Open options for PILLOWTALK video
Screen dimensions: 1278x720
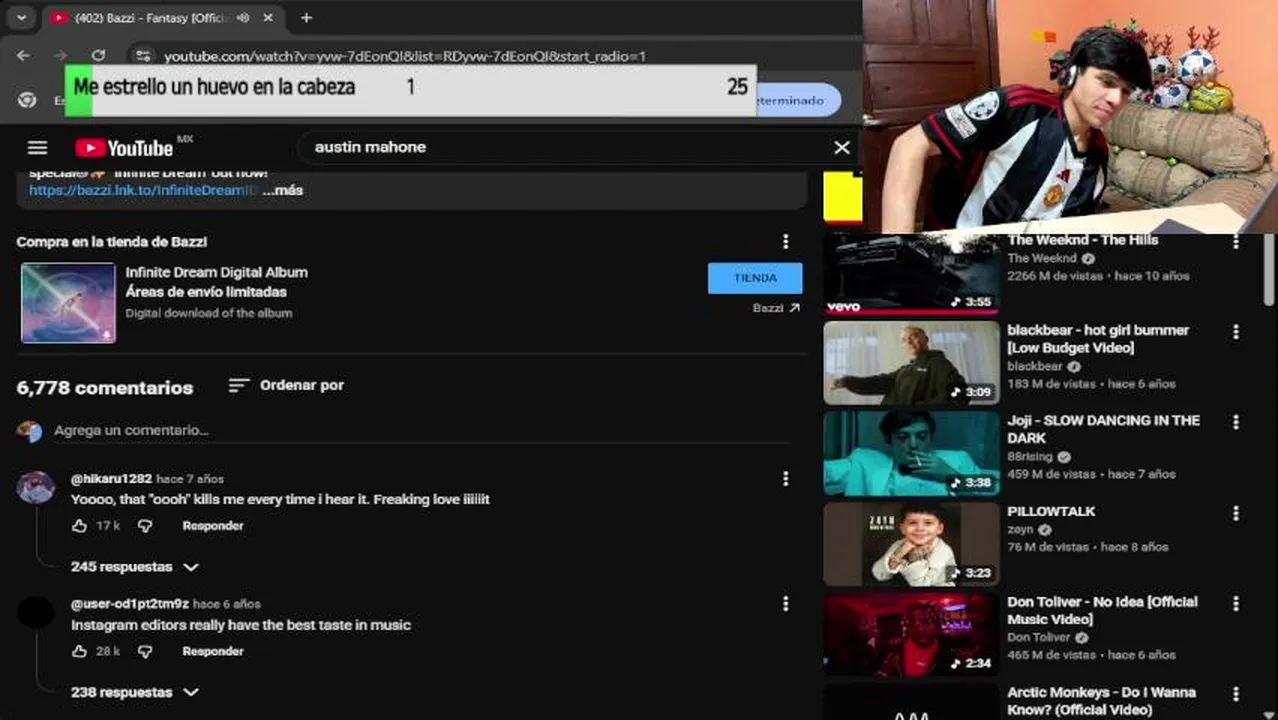point(1236,514)
